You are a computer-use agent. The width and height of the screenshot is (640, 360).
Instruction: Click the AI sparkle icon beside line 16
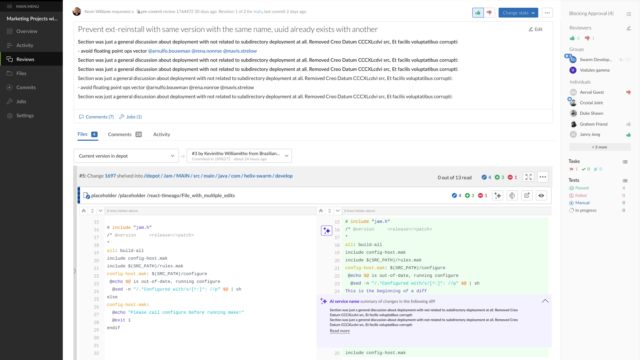(x=327, y=231)
